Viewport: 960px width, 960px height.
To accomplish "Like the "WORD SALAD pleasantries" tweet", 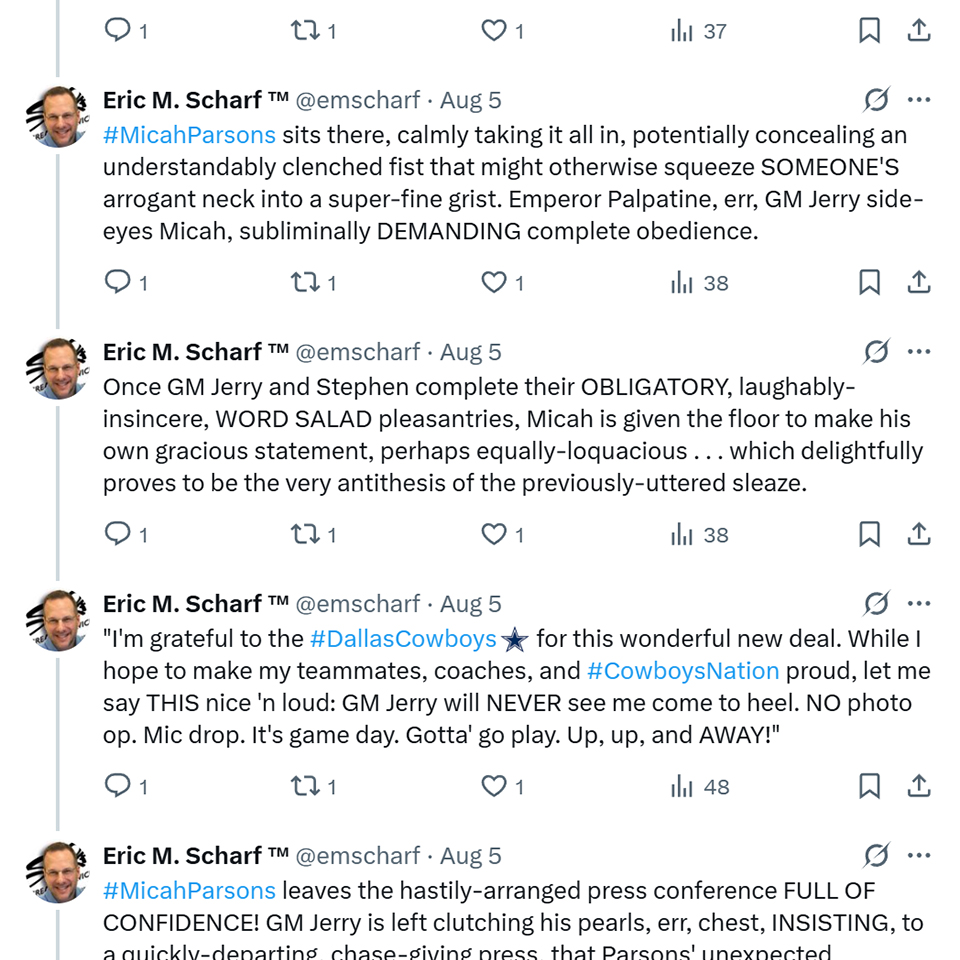I will [x=494, y=534].
